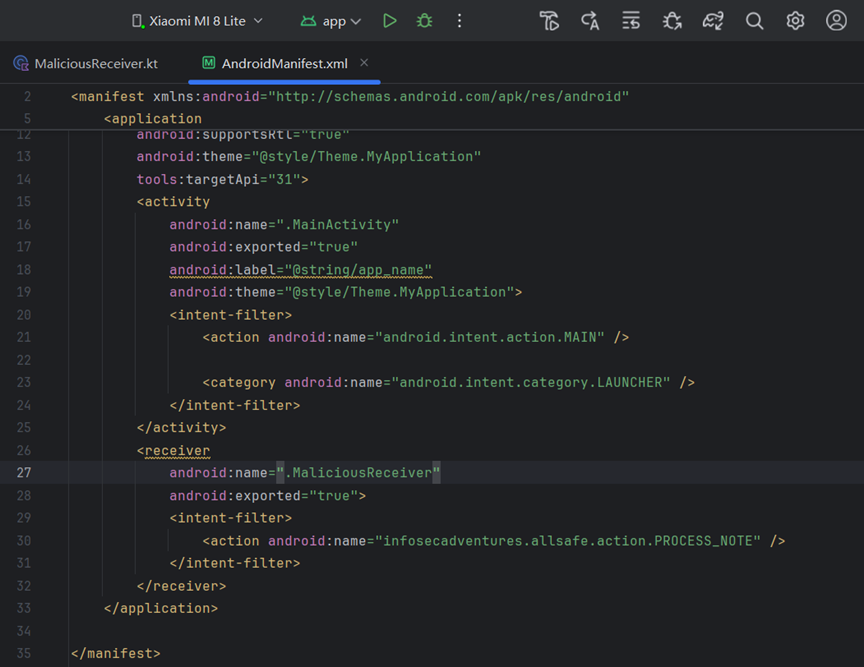
Task: Run the app with the green play icon
Action: click(390, 21)
